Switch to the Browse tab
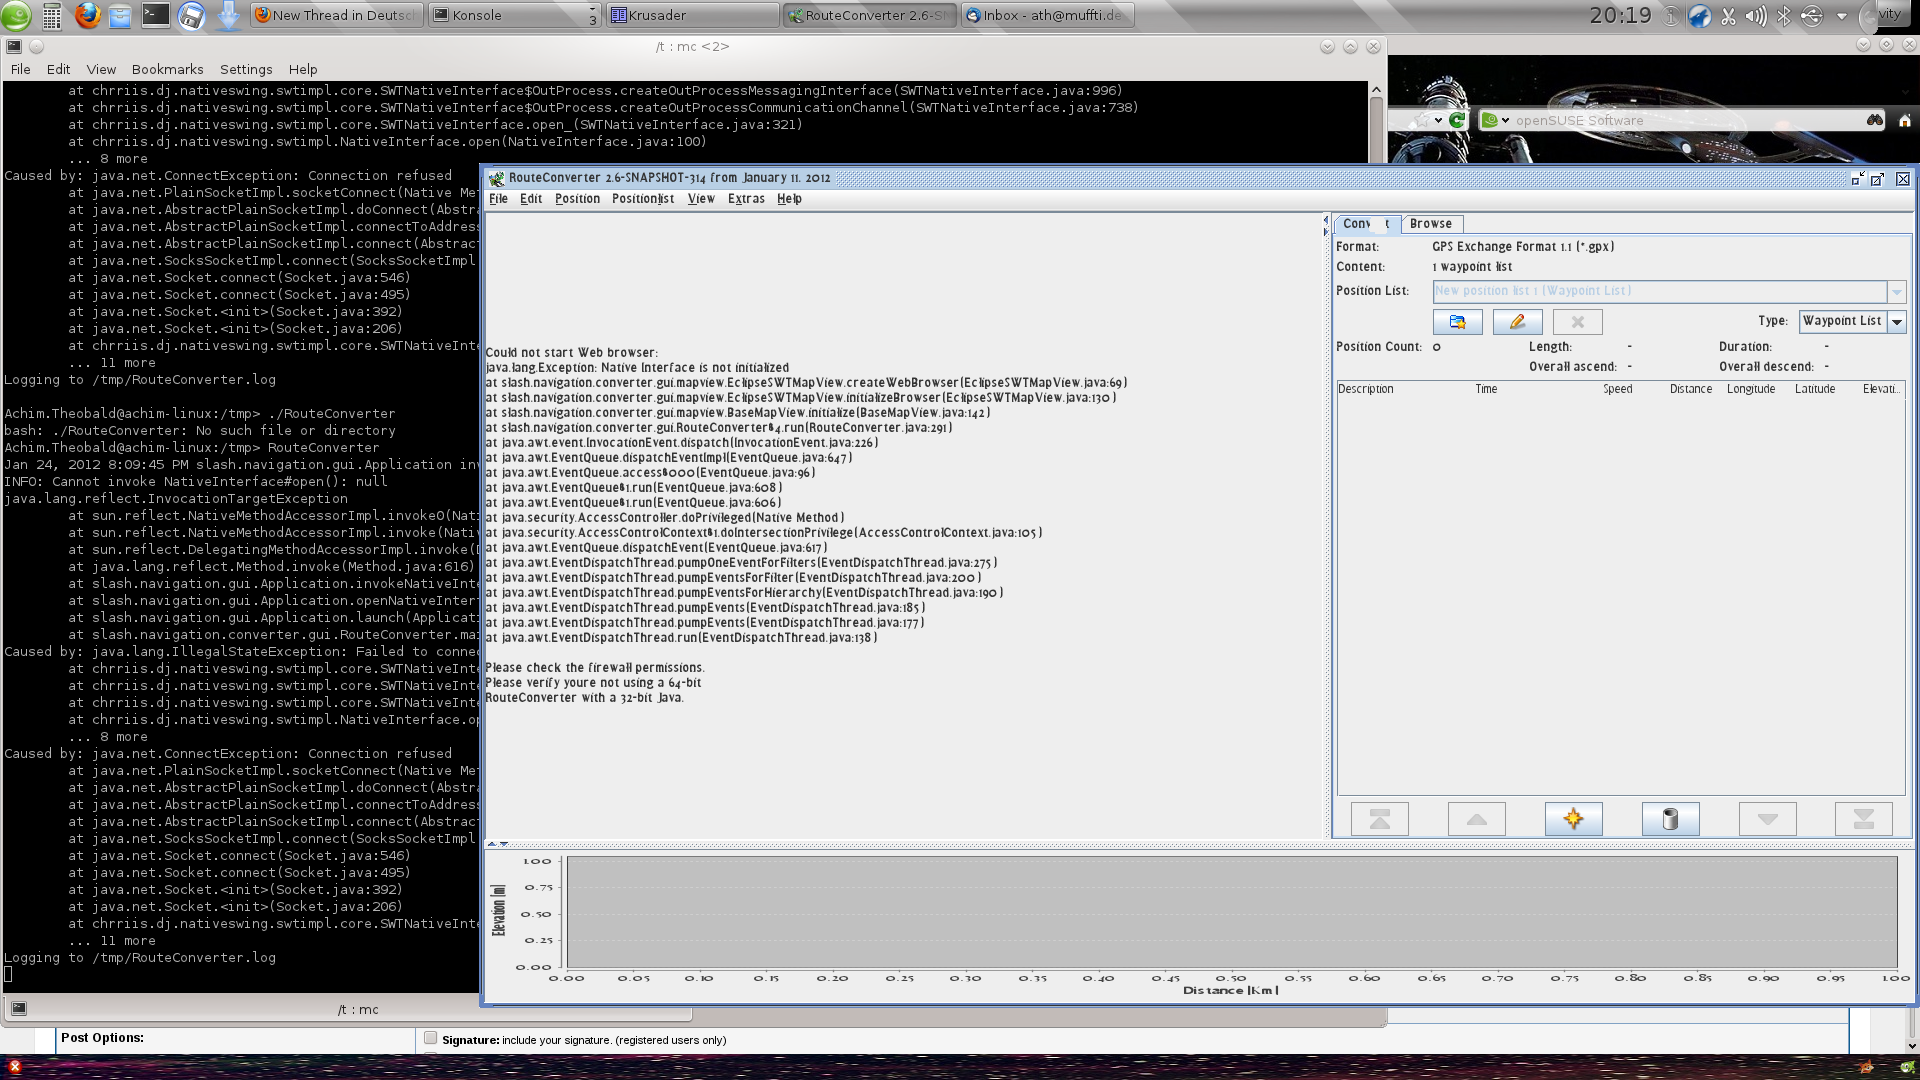The height and width of the screenshot is (1080, 1920). pos(1430,224)
